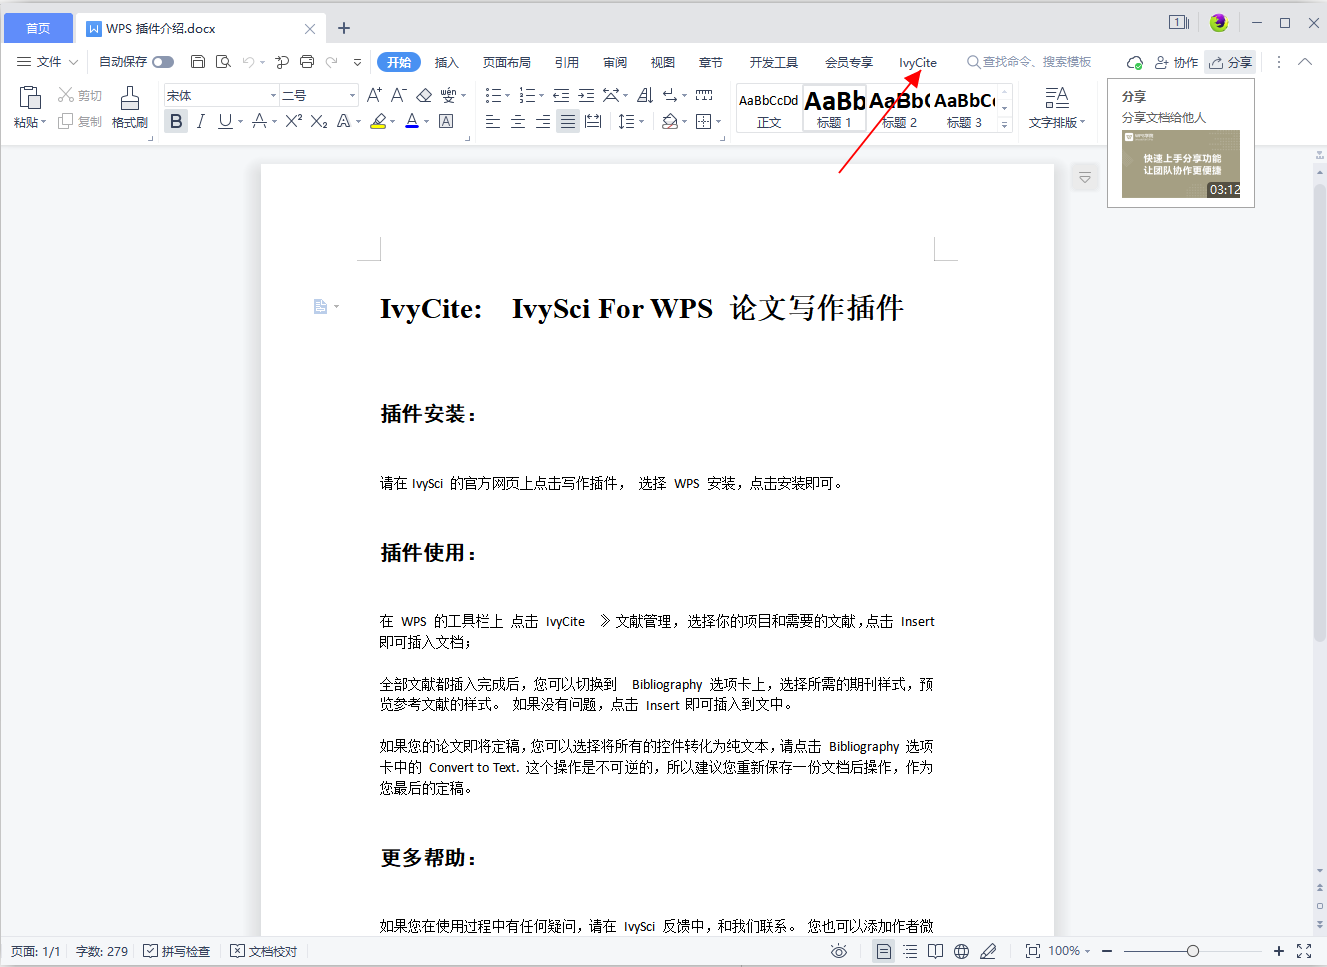This screenshot has height=967, width=1327.
Task: Toggle the 自动保存 autosave switch
Action: (x=163, y=62)
